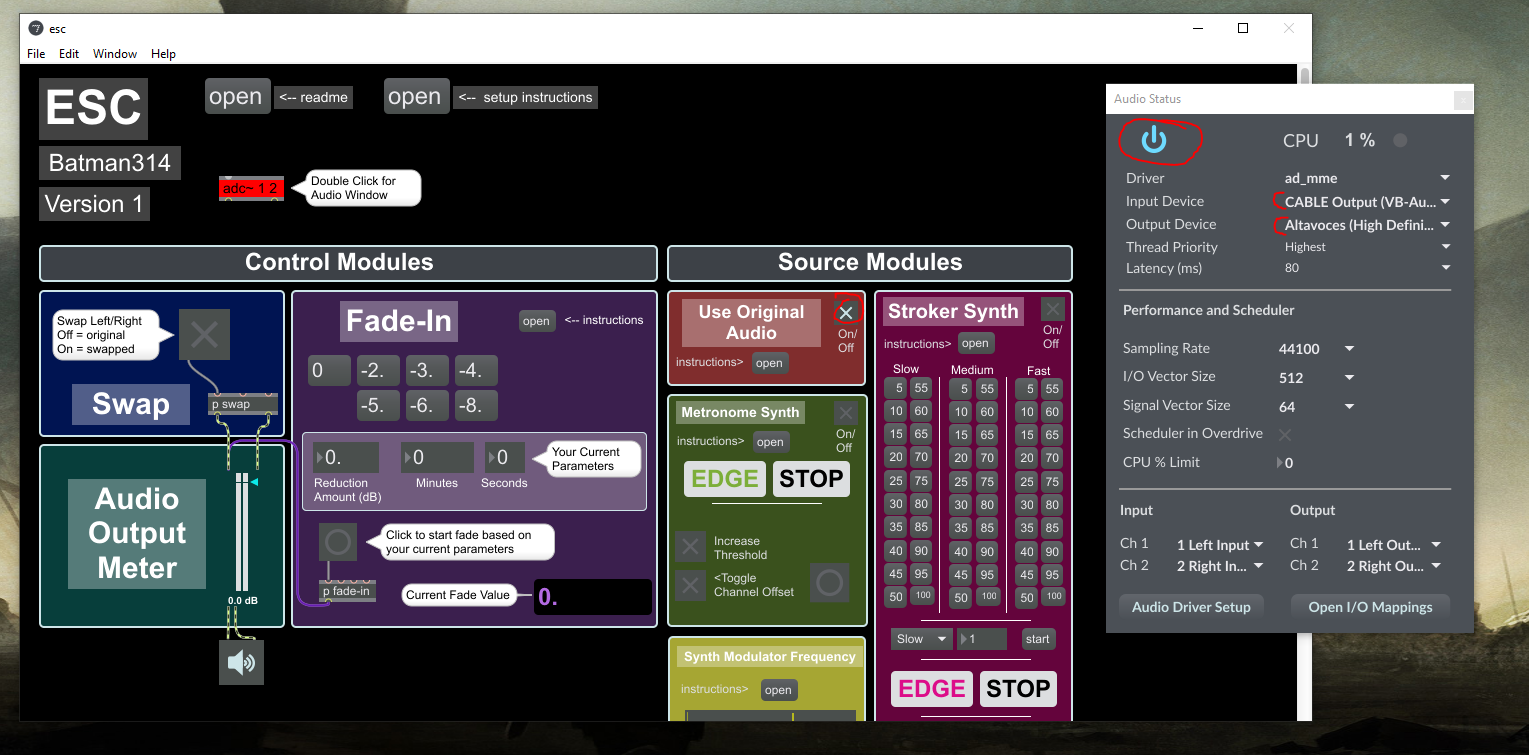Open the Input Ch 2 dropdown

[x=1220, y=566]
